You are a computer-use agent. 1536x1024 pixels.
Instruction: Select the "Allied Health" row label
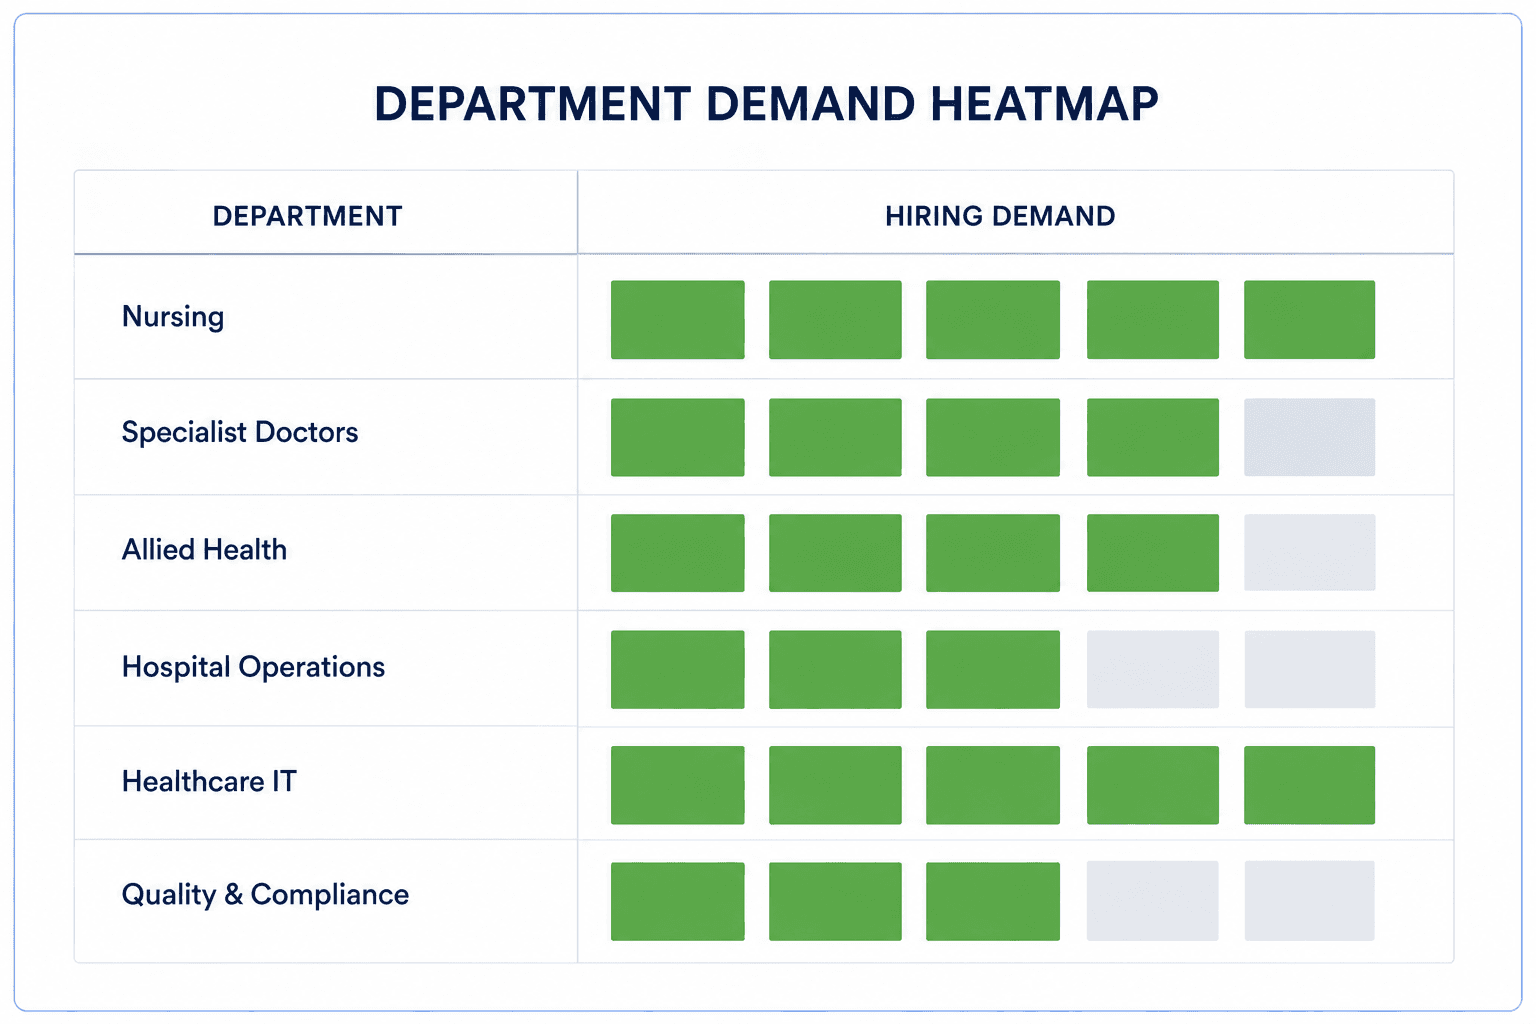coord(204,549)
